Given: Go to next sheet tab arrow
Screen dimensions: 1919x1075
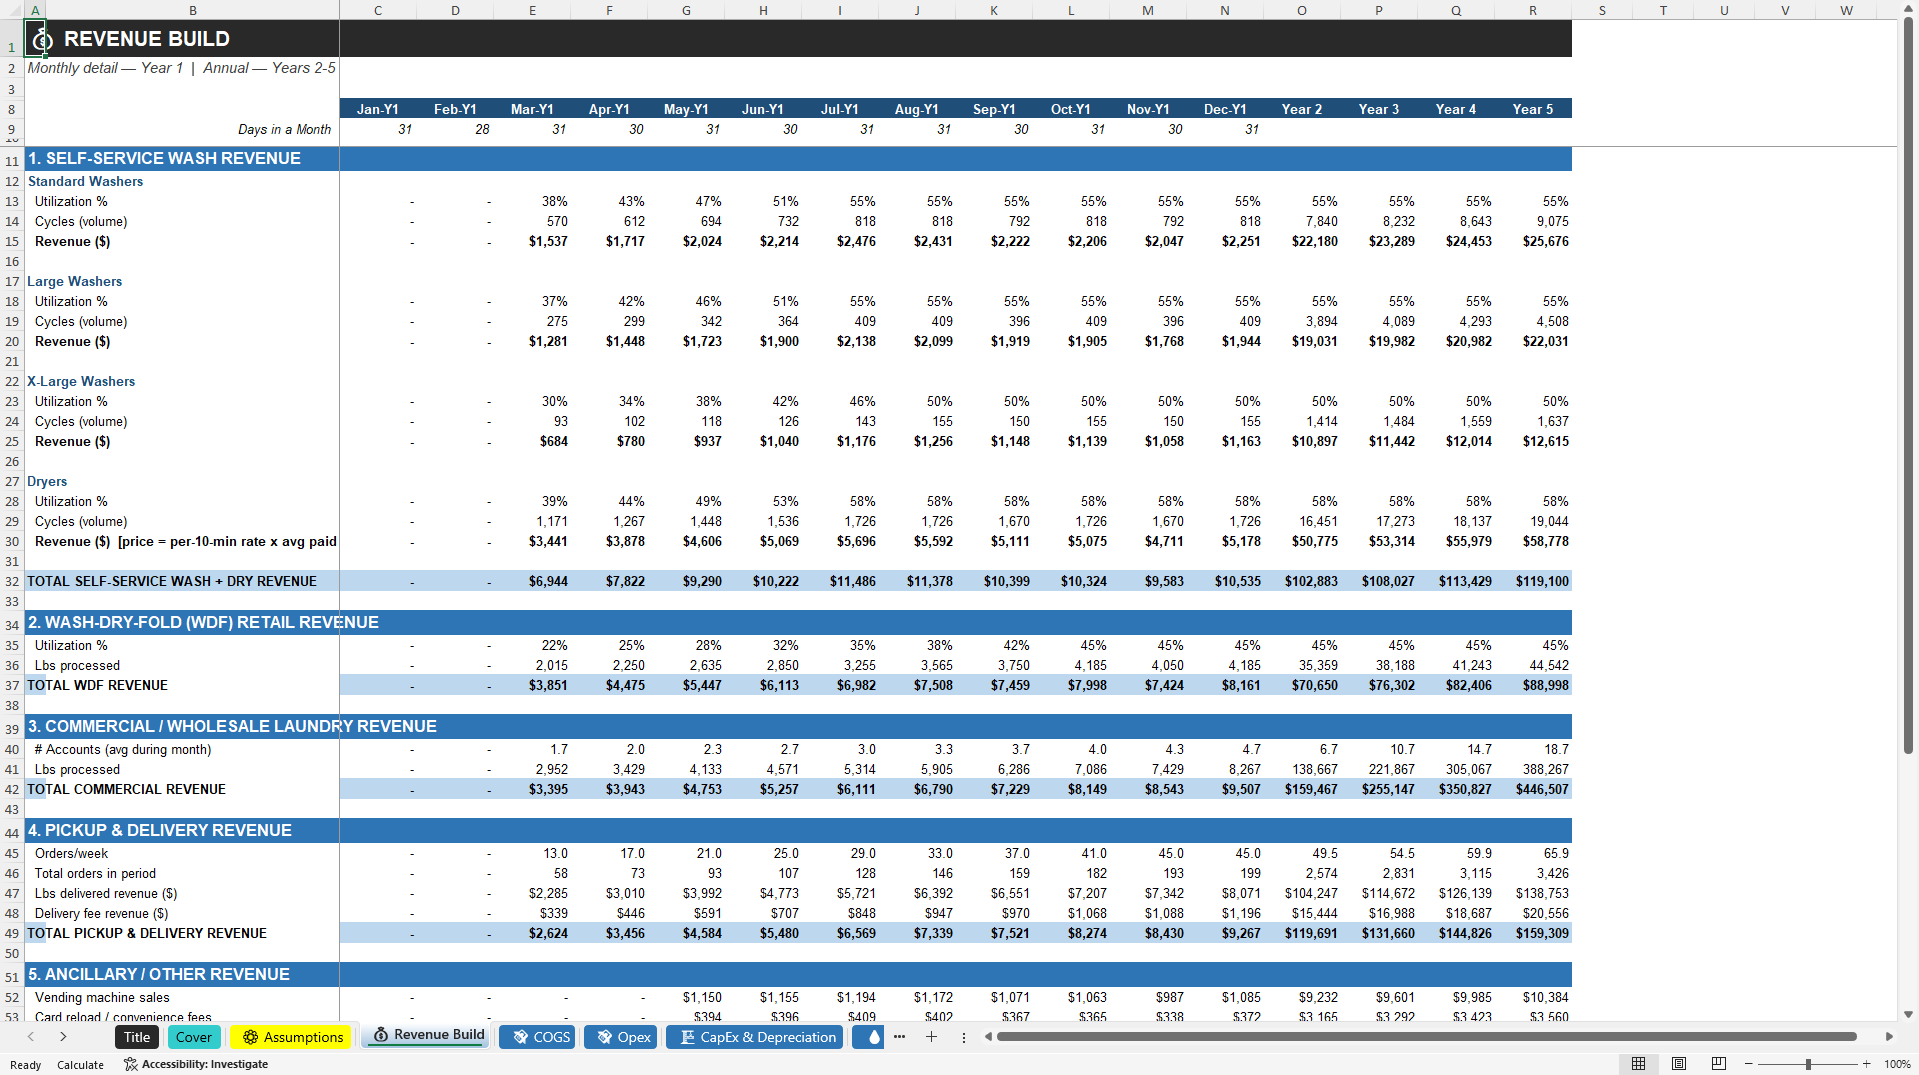Looking at the screenshot, I should pos(63,1037).
